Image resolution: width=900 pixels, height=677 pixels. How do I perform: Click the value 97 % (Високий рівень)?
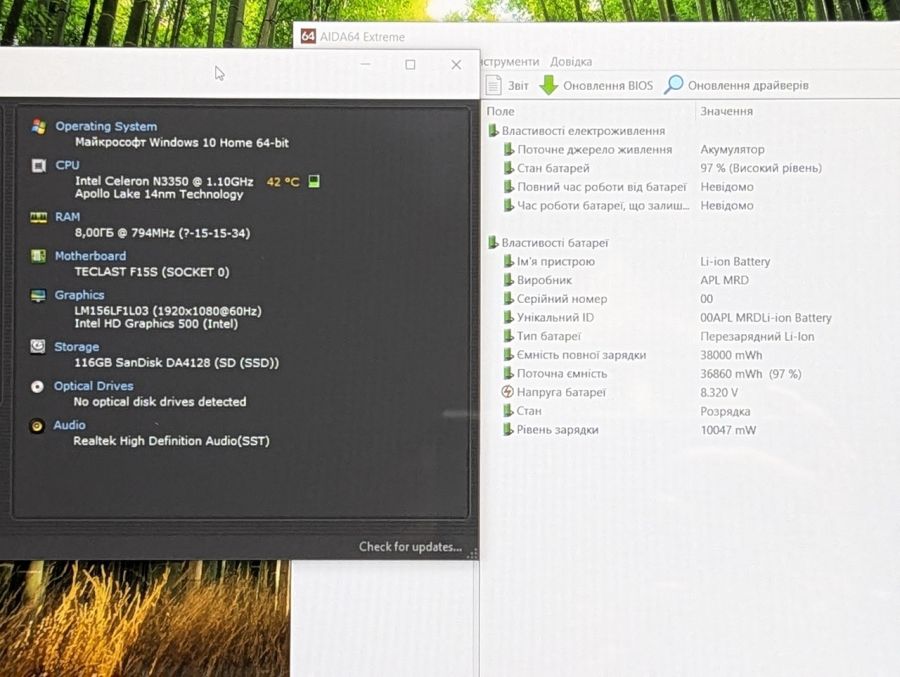pos(761,168)
